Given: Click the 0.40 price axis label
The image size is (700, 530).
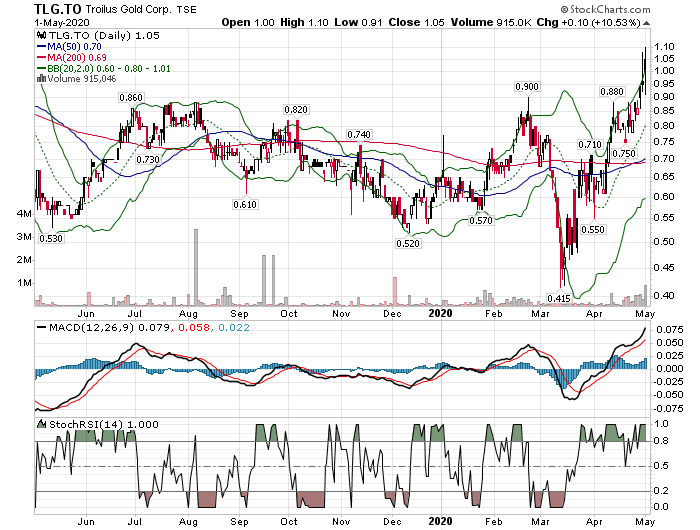Looking at the screenshot, I should click(x=664, y=295).
